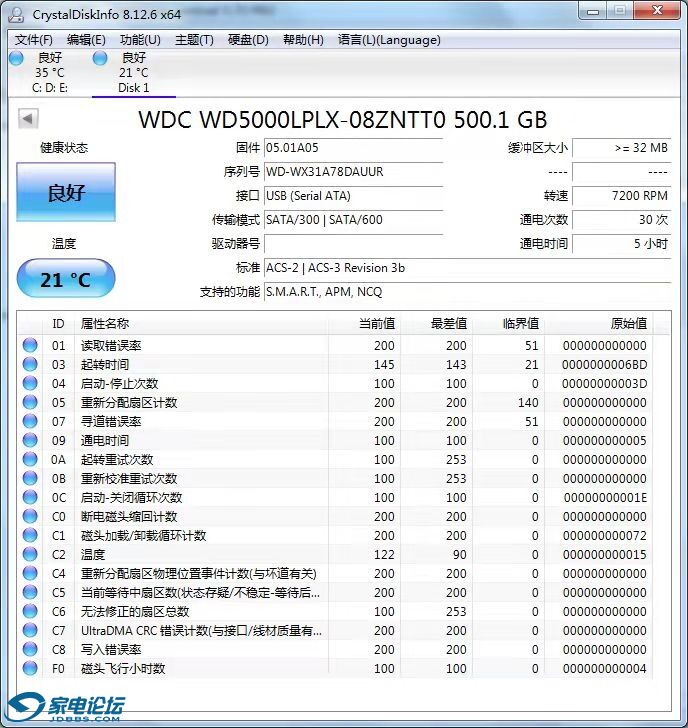Click the 支持的功能 field S.M.A.R.T., APM, NCQ
688x728 pixels.
[467, 292]
